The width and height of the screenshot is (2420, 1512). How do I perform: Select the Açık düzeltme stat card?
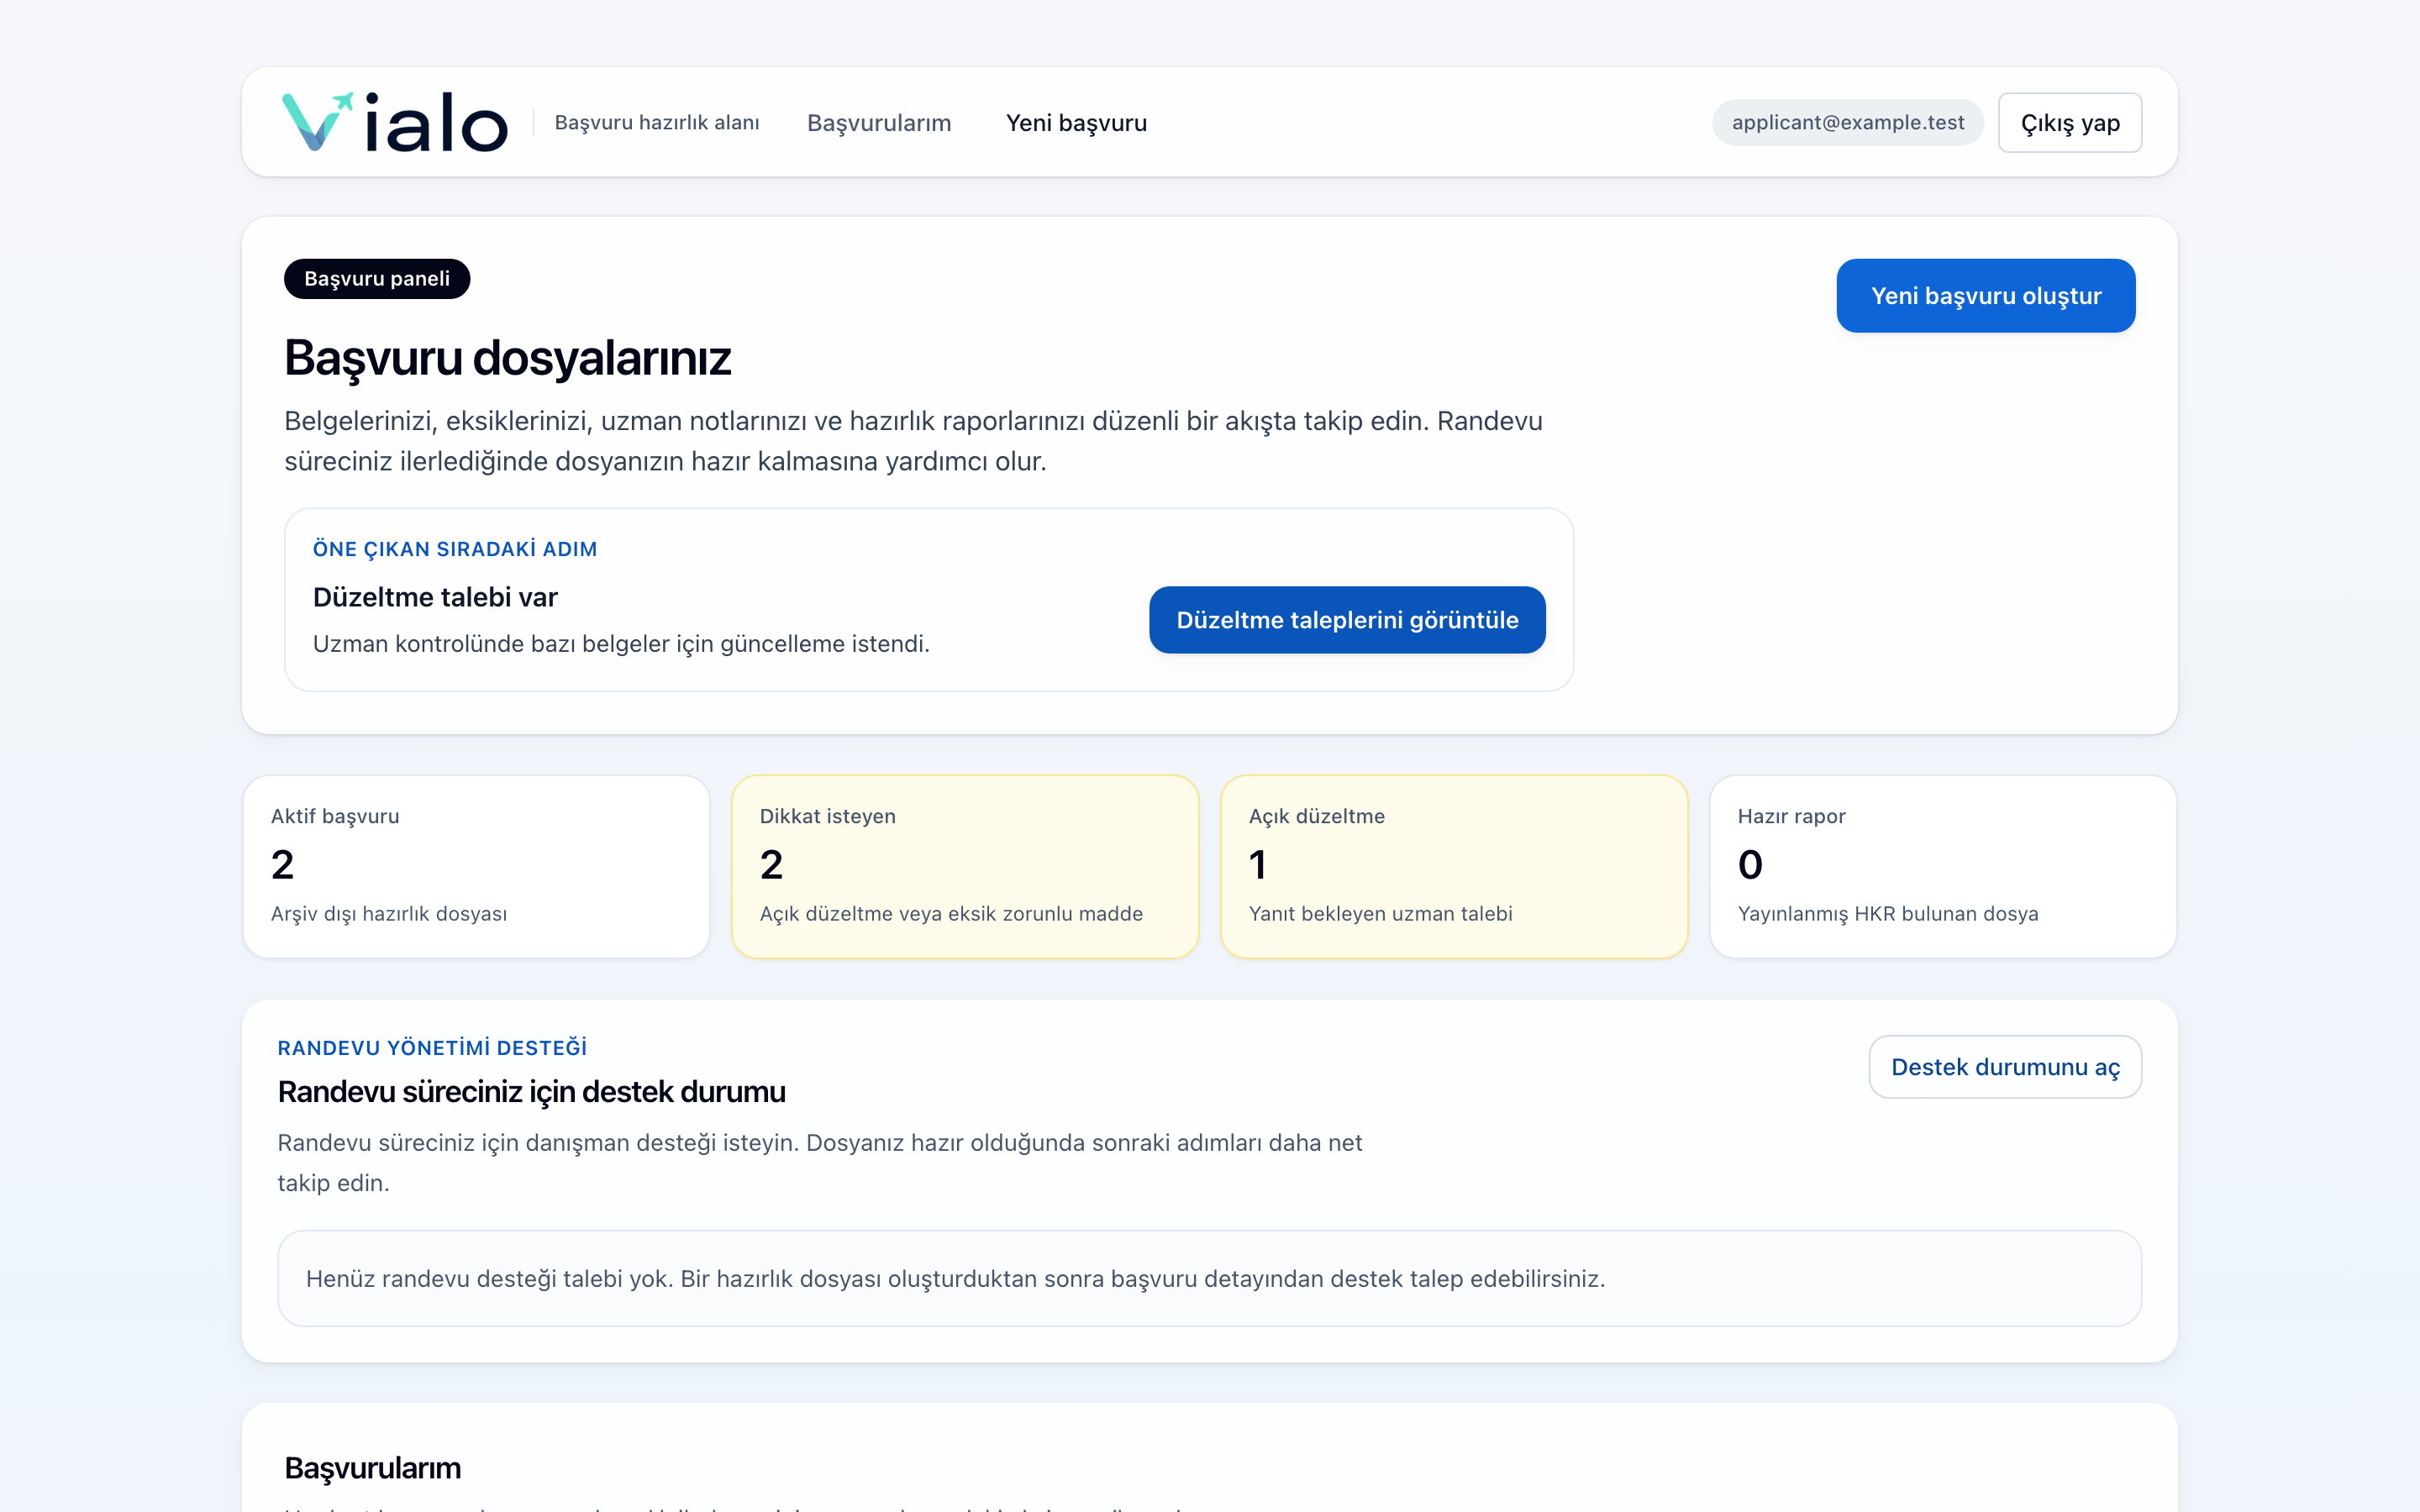click(1454, 866)
